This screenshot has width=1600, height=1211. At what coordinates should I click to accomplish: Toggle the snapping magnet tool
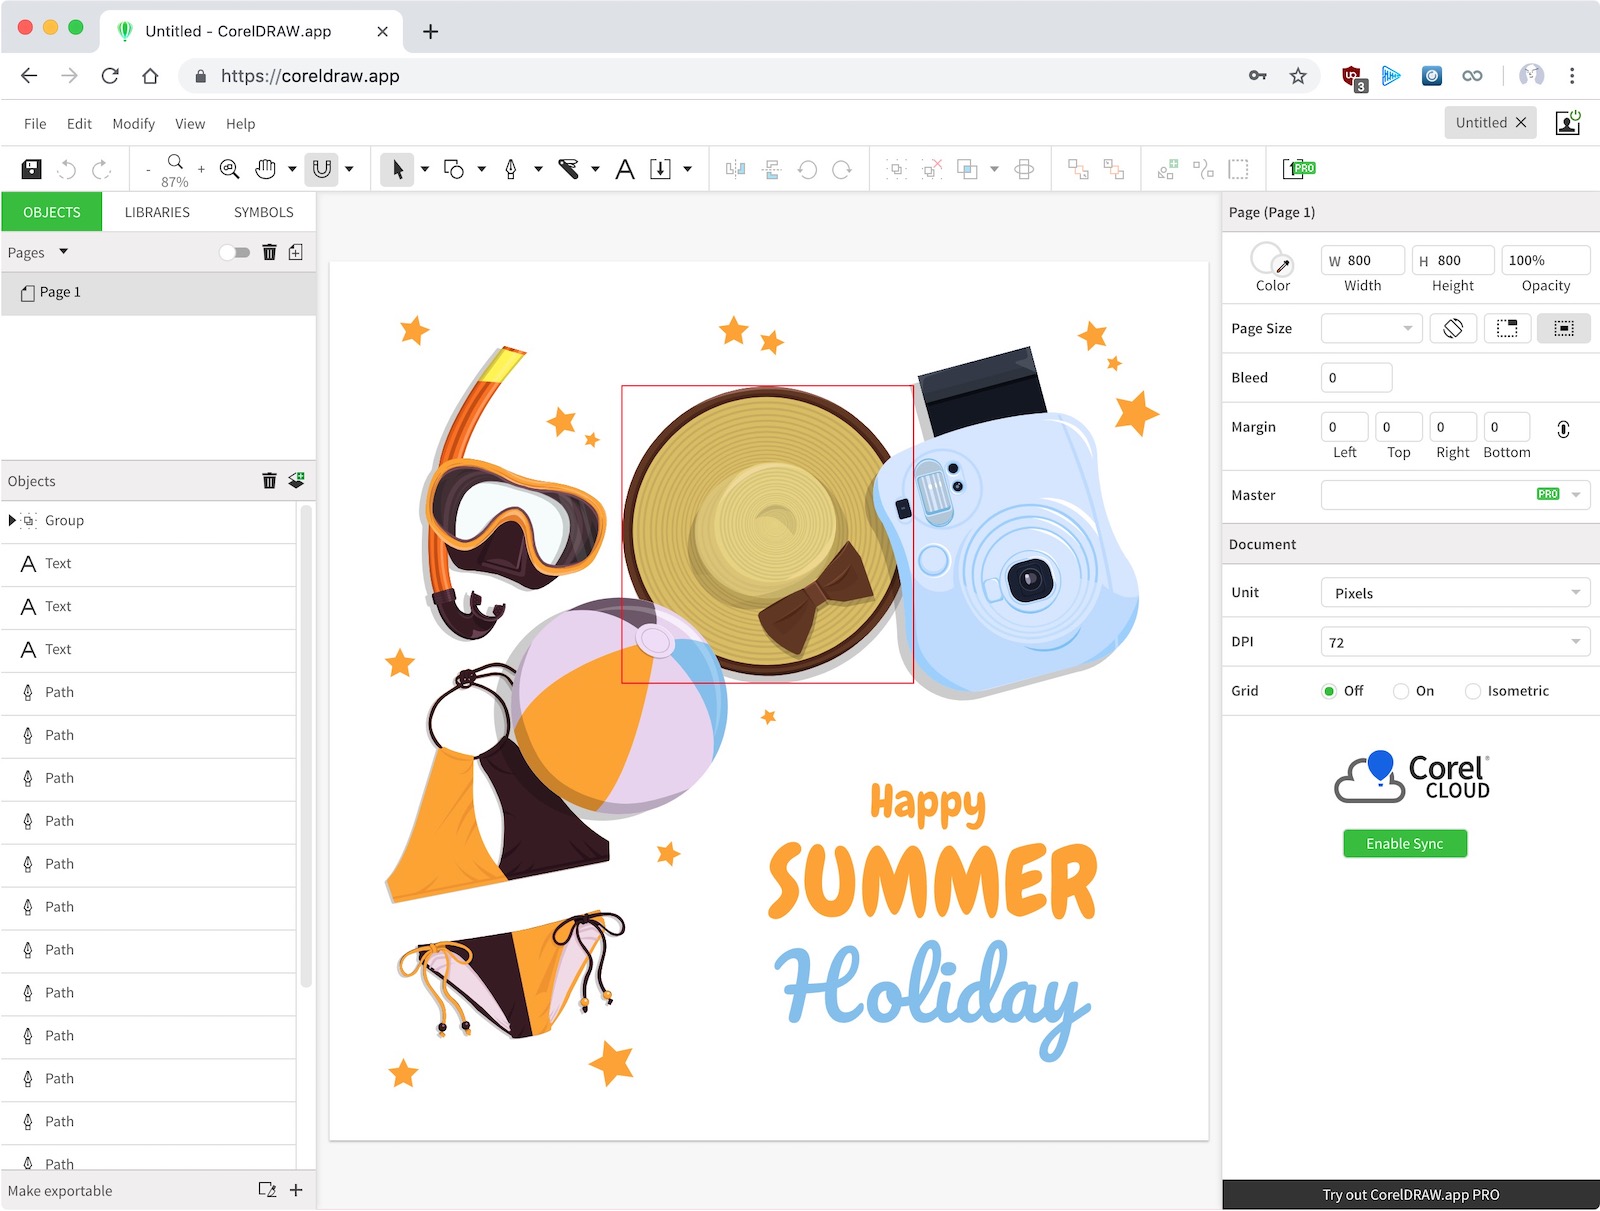pyautogui.click(x=322, y=169)
